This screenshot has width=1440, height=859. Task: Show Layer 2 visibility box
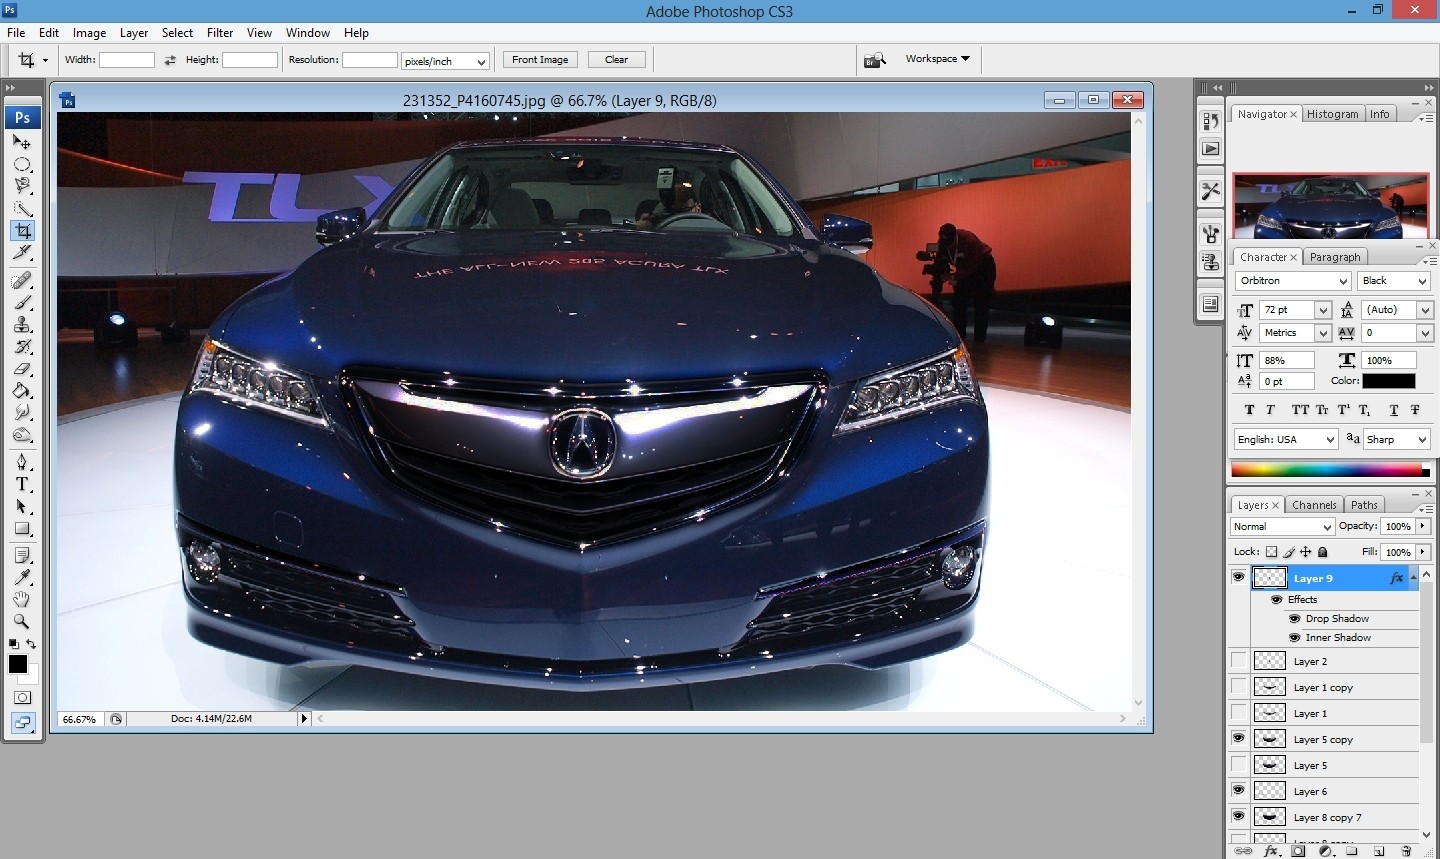(x=1239, y=661)
